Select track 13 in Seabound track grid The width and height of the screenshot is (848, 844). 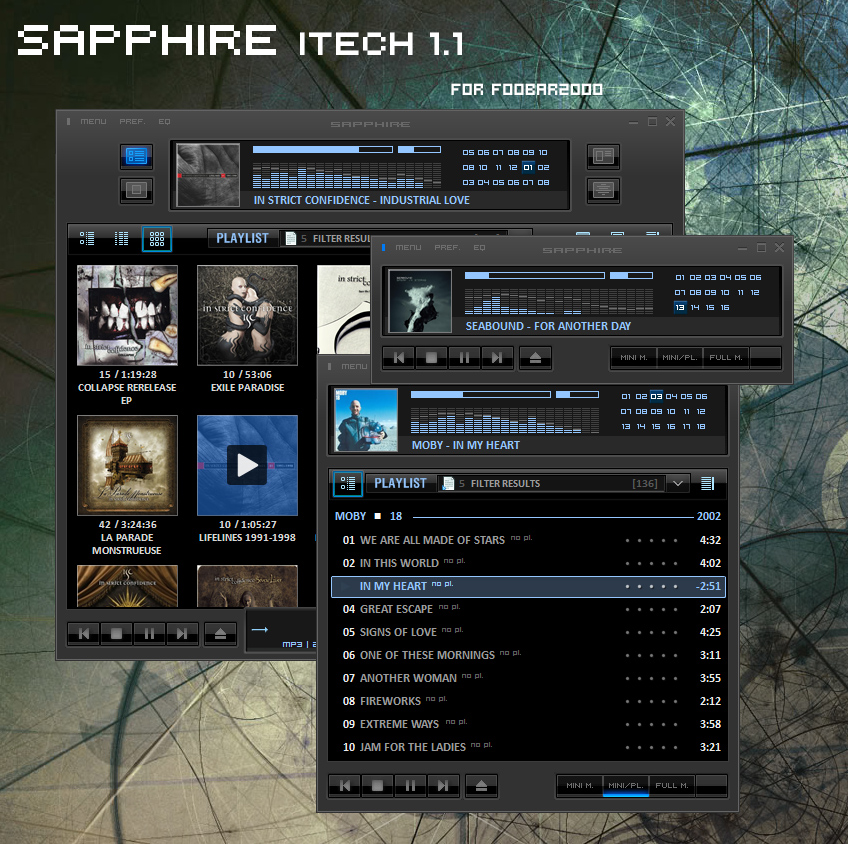[680, 308]
